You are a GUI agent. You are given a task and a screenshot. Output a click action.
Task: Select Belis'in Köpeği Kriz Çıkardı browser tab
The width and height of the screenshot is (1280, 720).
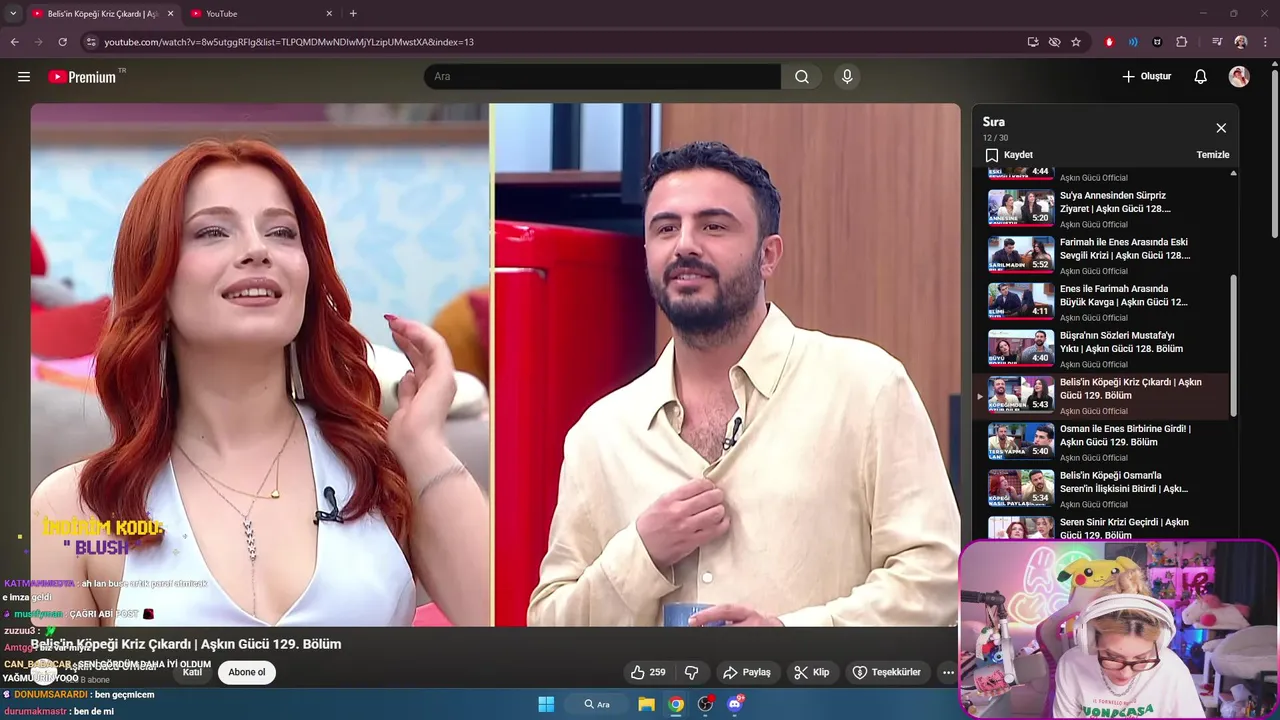coord(101,14)
